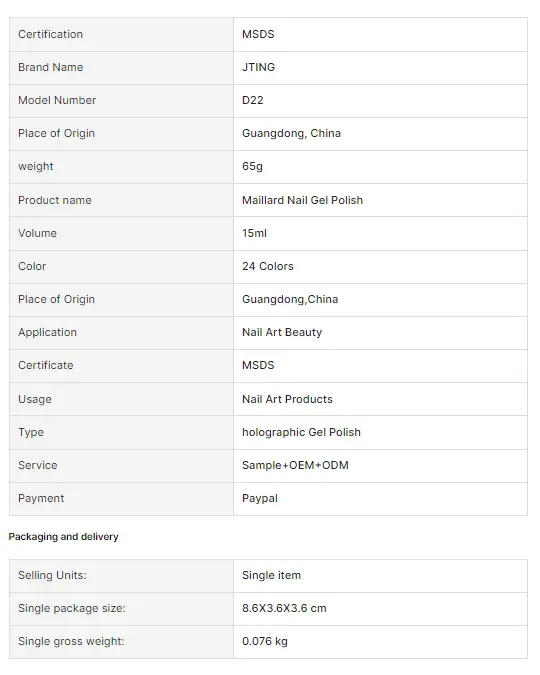Select the 0.076 kg gross weight value
540x675 pixels.
pyautogui.click(x=264, y=641)
